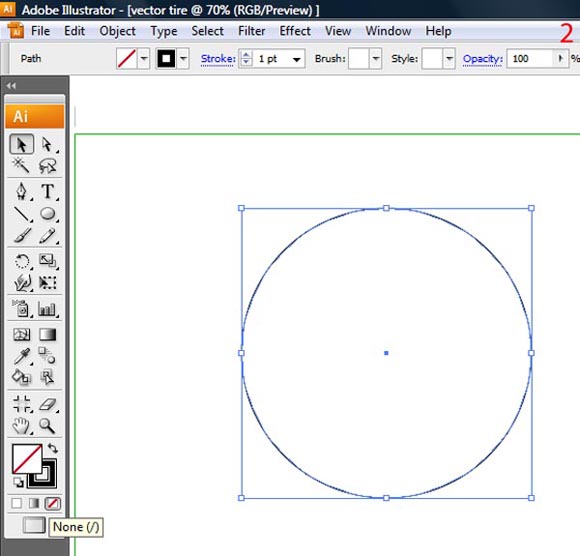Open the Object menu
The width and height of the screenshot is (580, 556).
coord(118,31)
